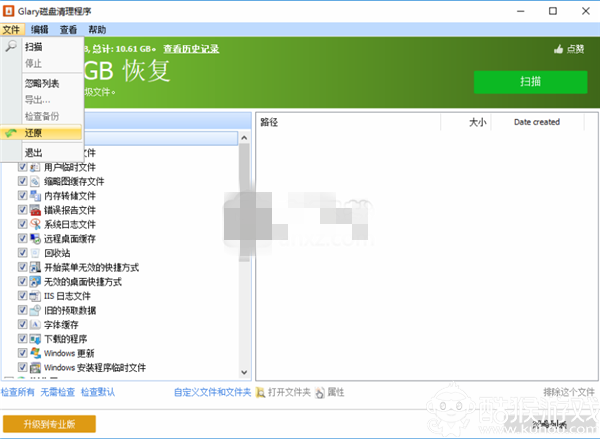The width and height of the screenshot is (600, 439).
Task: Disable 字体缓存 checkbox
Action: (22, 325)
